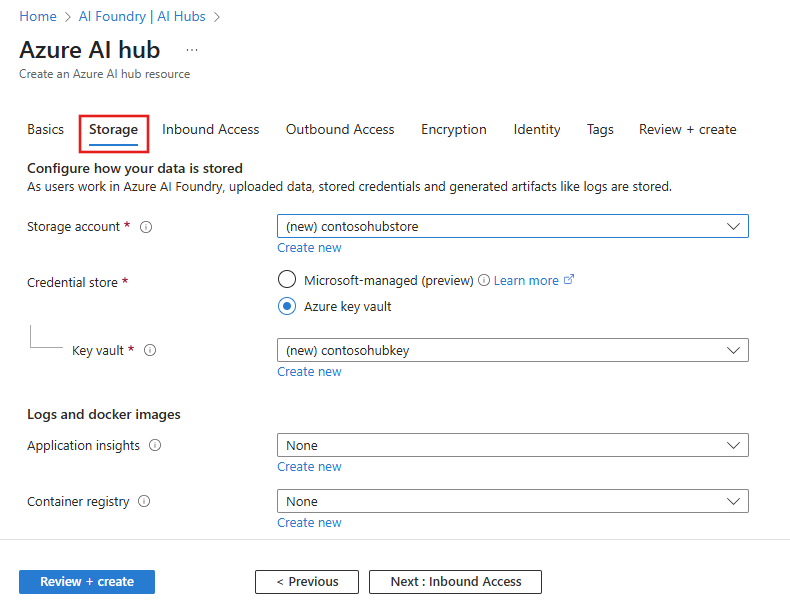790x614 pixels.
Task: Select the Azure key vault radio option
Action: 287,307
